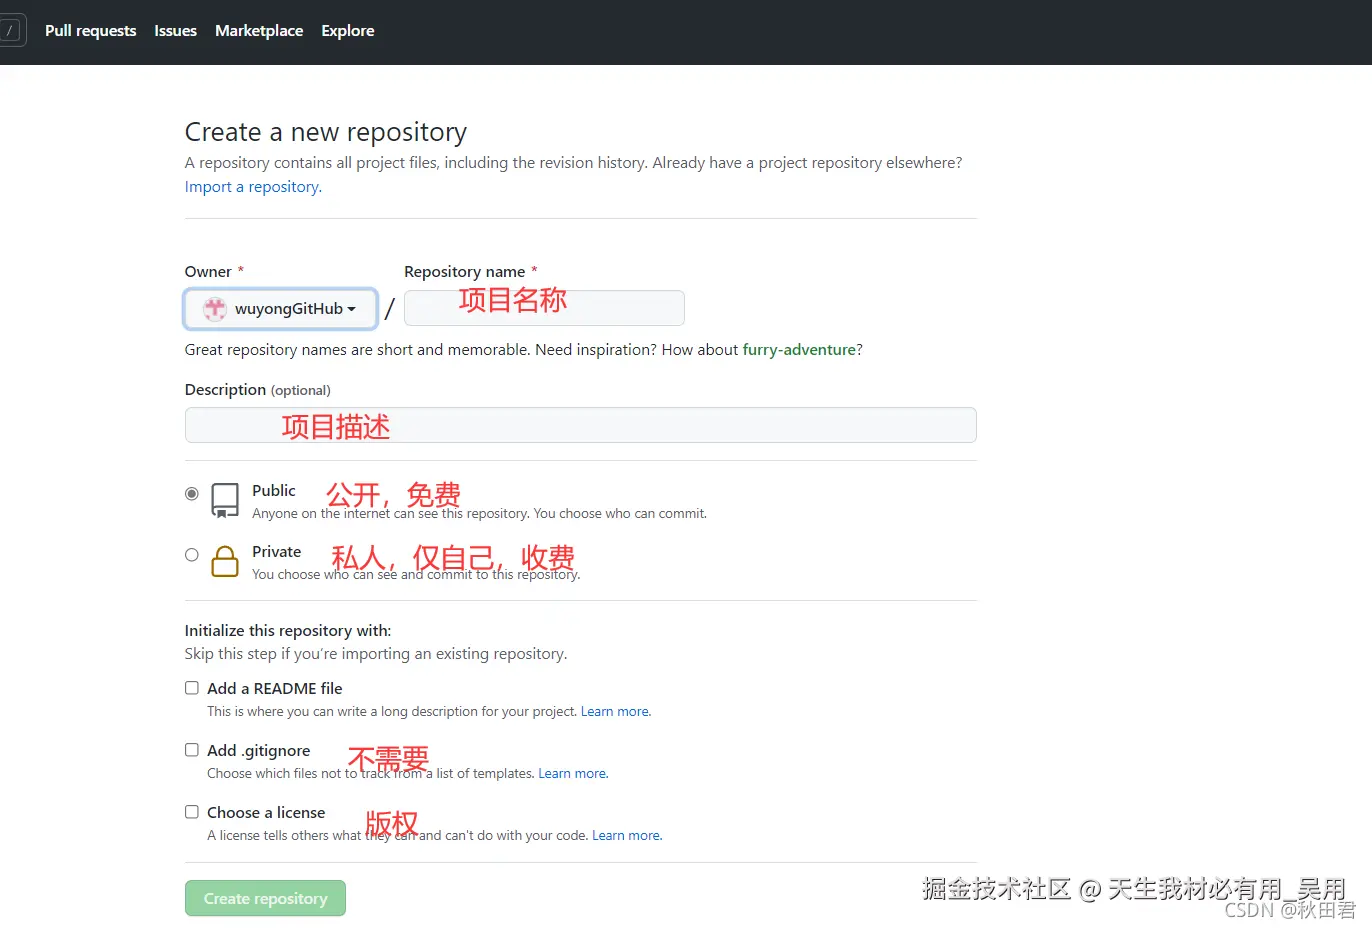Click the wuyongGitHub owner avatar
This screenshot has height=928, width=1372.
(x=214, y=308)
